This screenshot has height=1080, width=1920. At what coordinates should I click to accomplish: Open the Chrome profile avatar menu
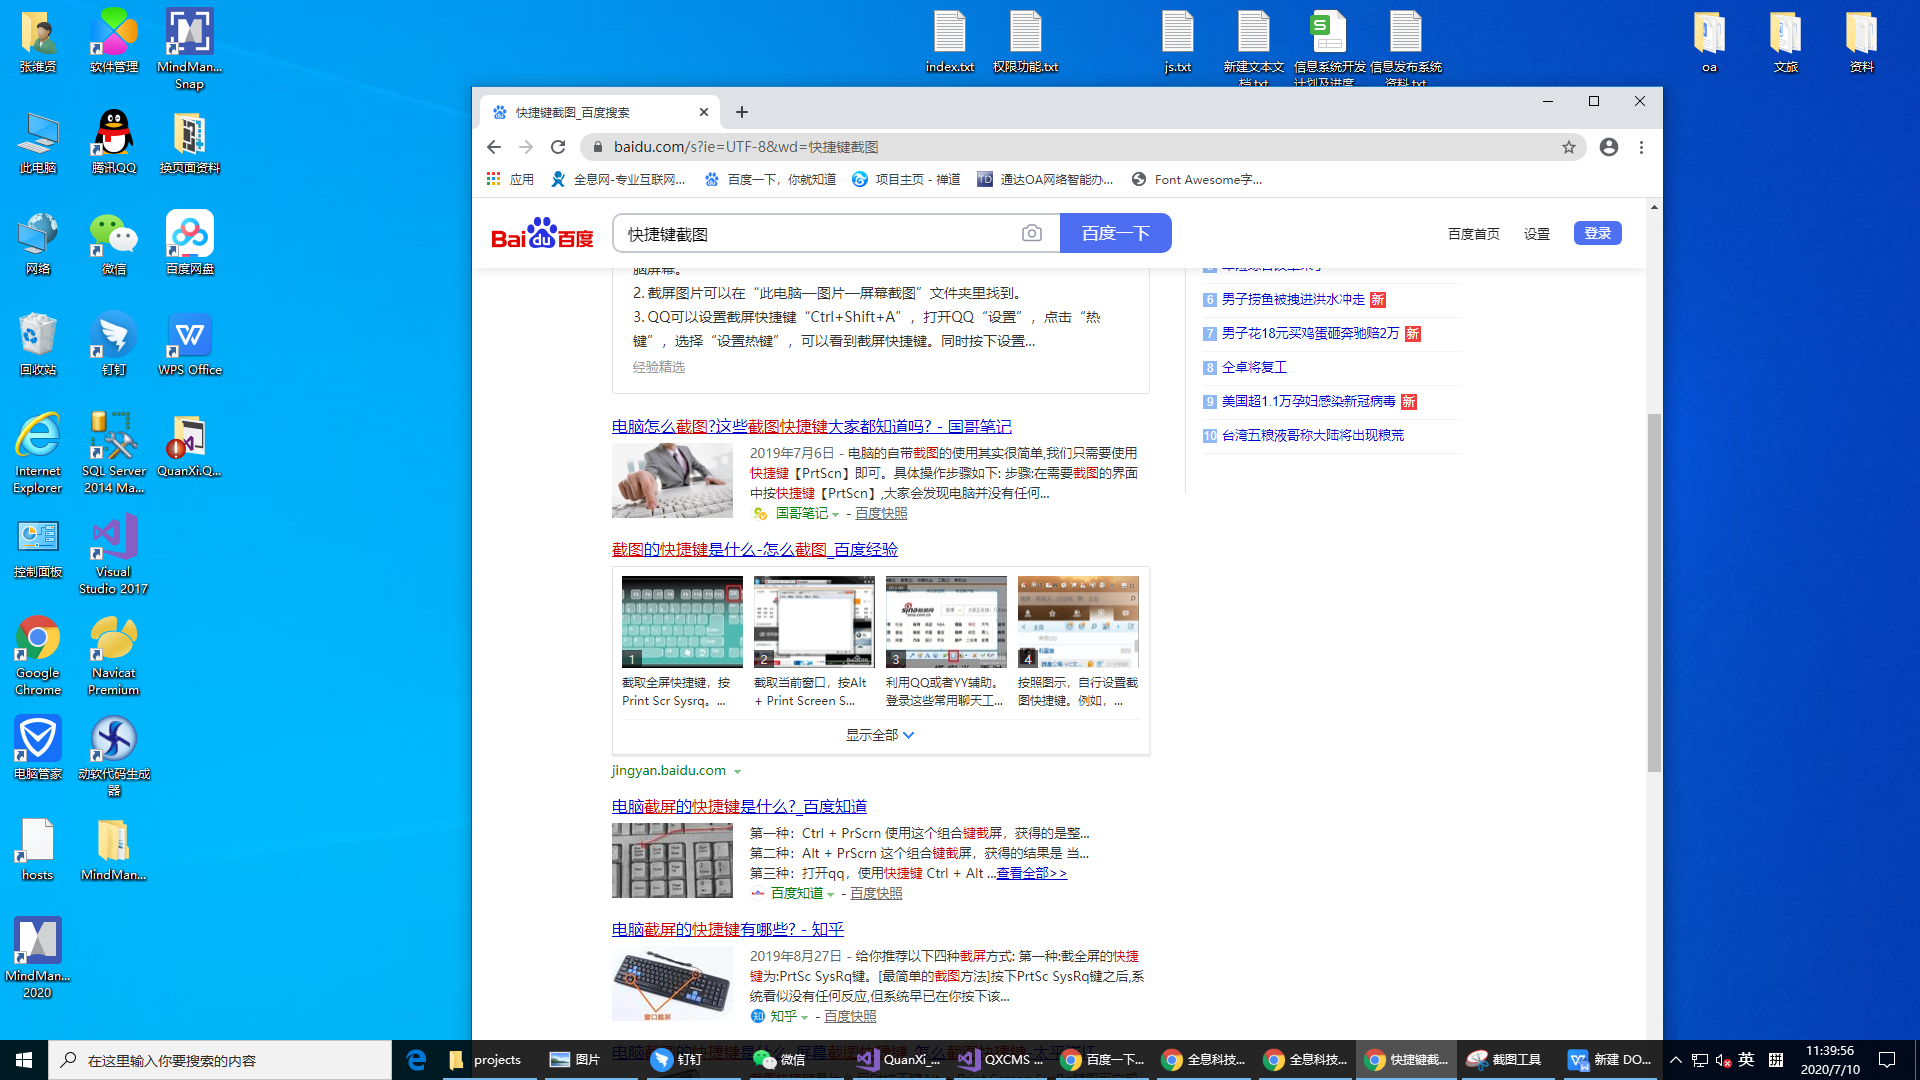1609,147
